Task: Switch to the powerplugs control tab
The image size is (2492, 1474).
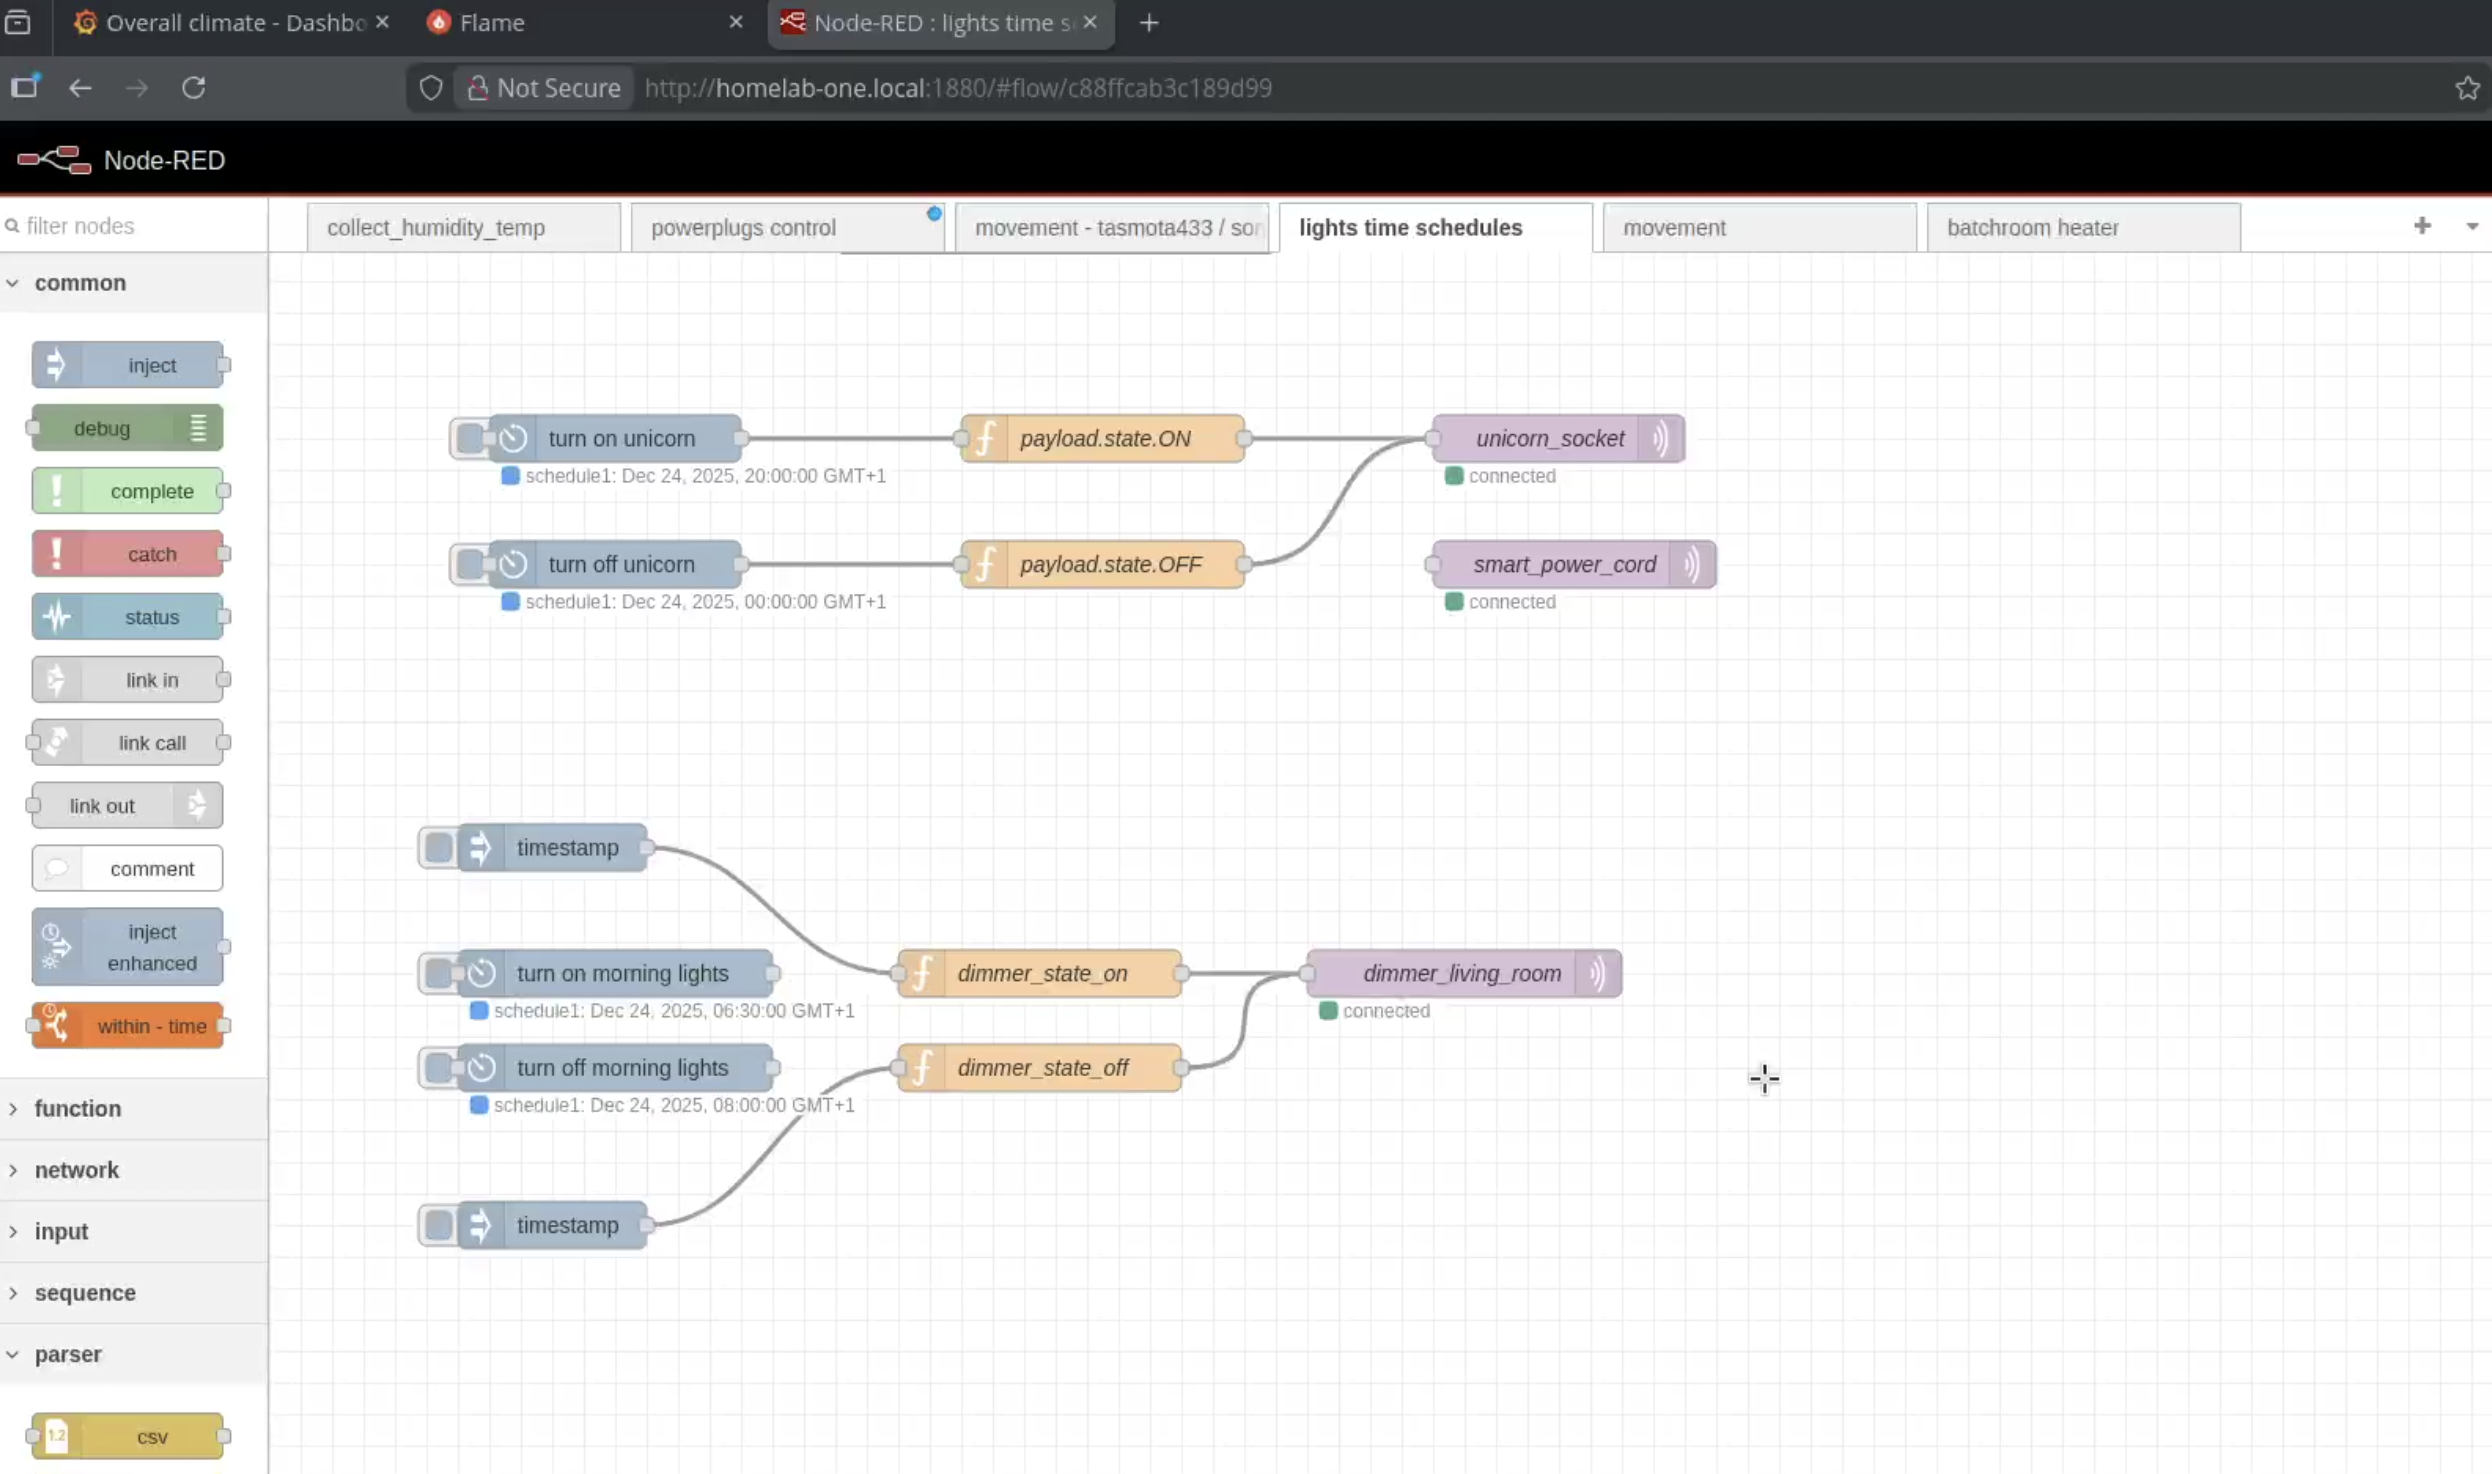Action: tap(743, 228)
